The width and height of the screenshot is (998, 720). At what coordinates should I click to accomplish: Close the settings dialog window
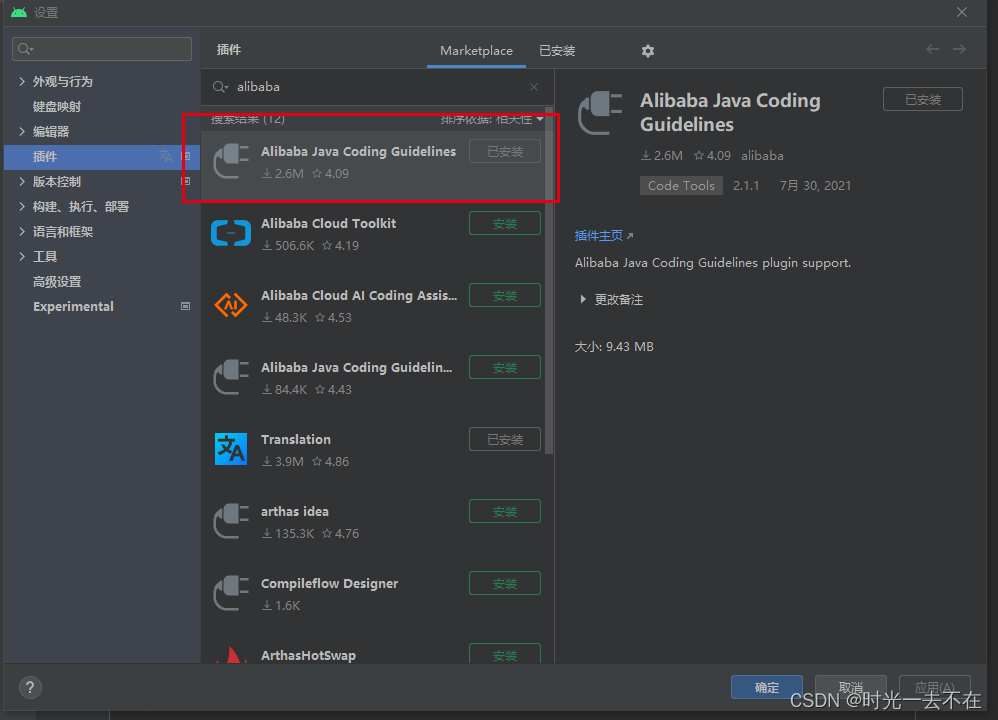pos(962,12)
